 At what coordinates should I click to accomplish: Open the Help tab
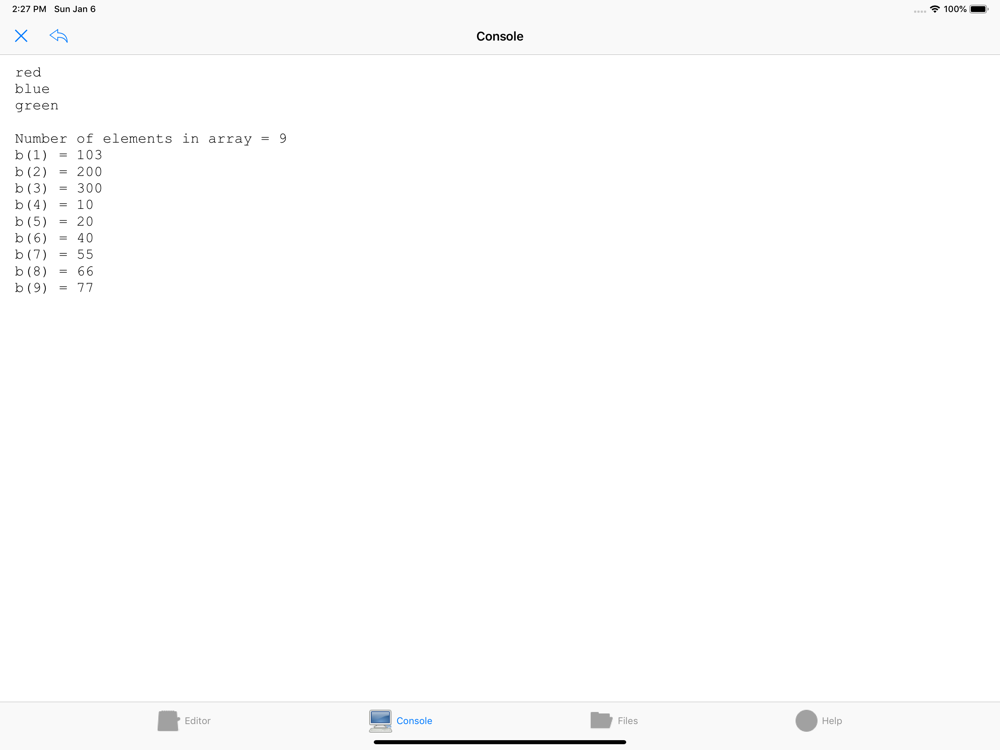[819, 721]
